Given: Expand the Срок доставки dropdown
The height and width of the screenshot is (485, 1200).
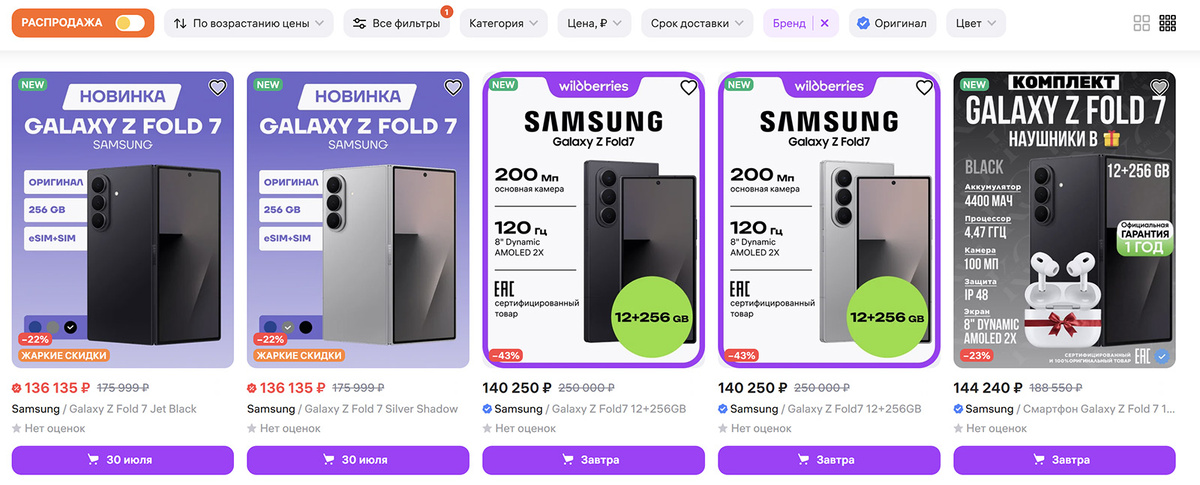Looking at the screenshot, I should (x=697, y=23).
